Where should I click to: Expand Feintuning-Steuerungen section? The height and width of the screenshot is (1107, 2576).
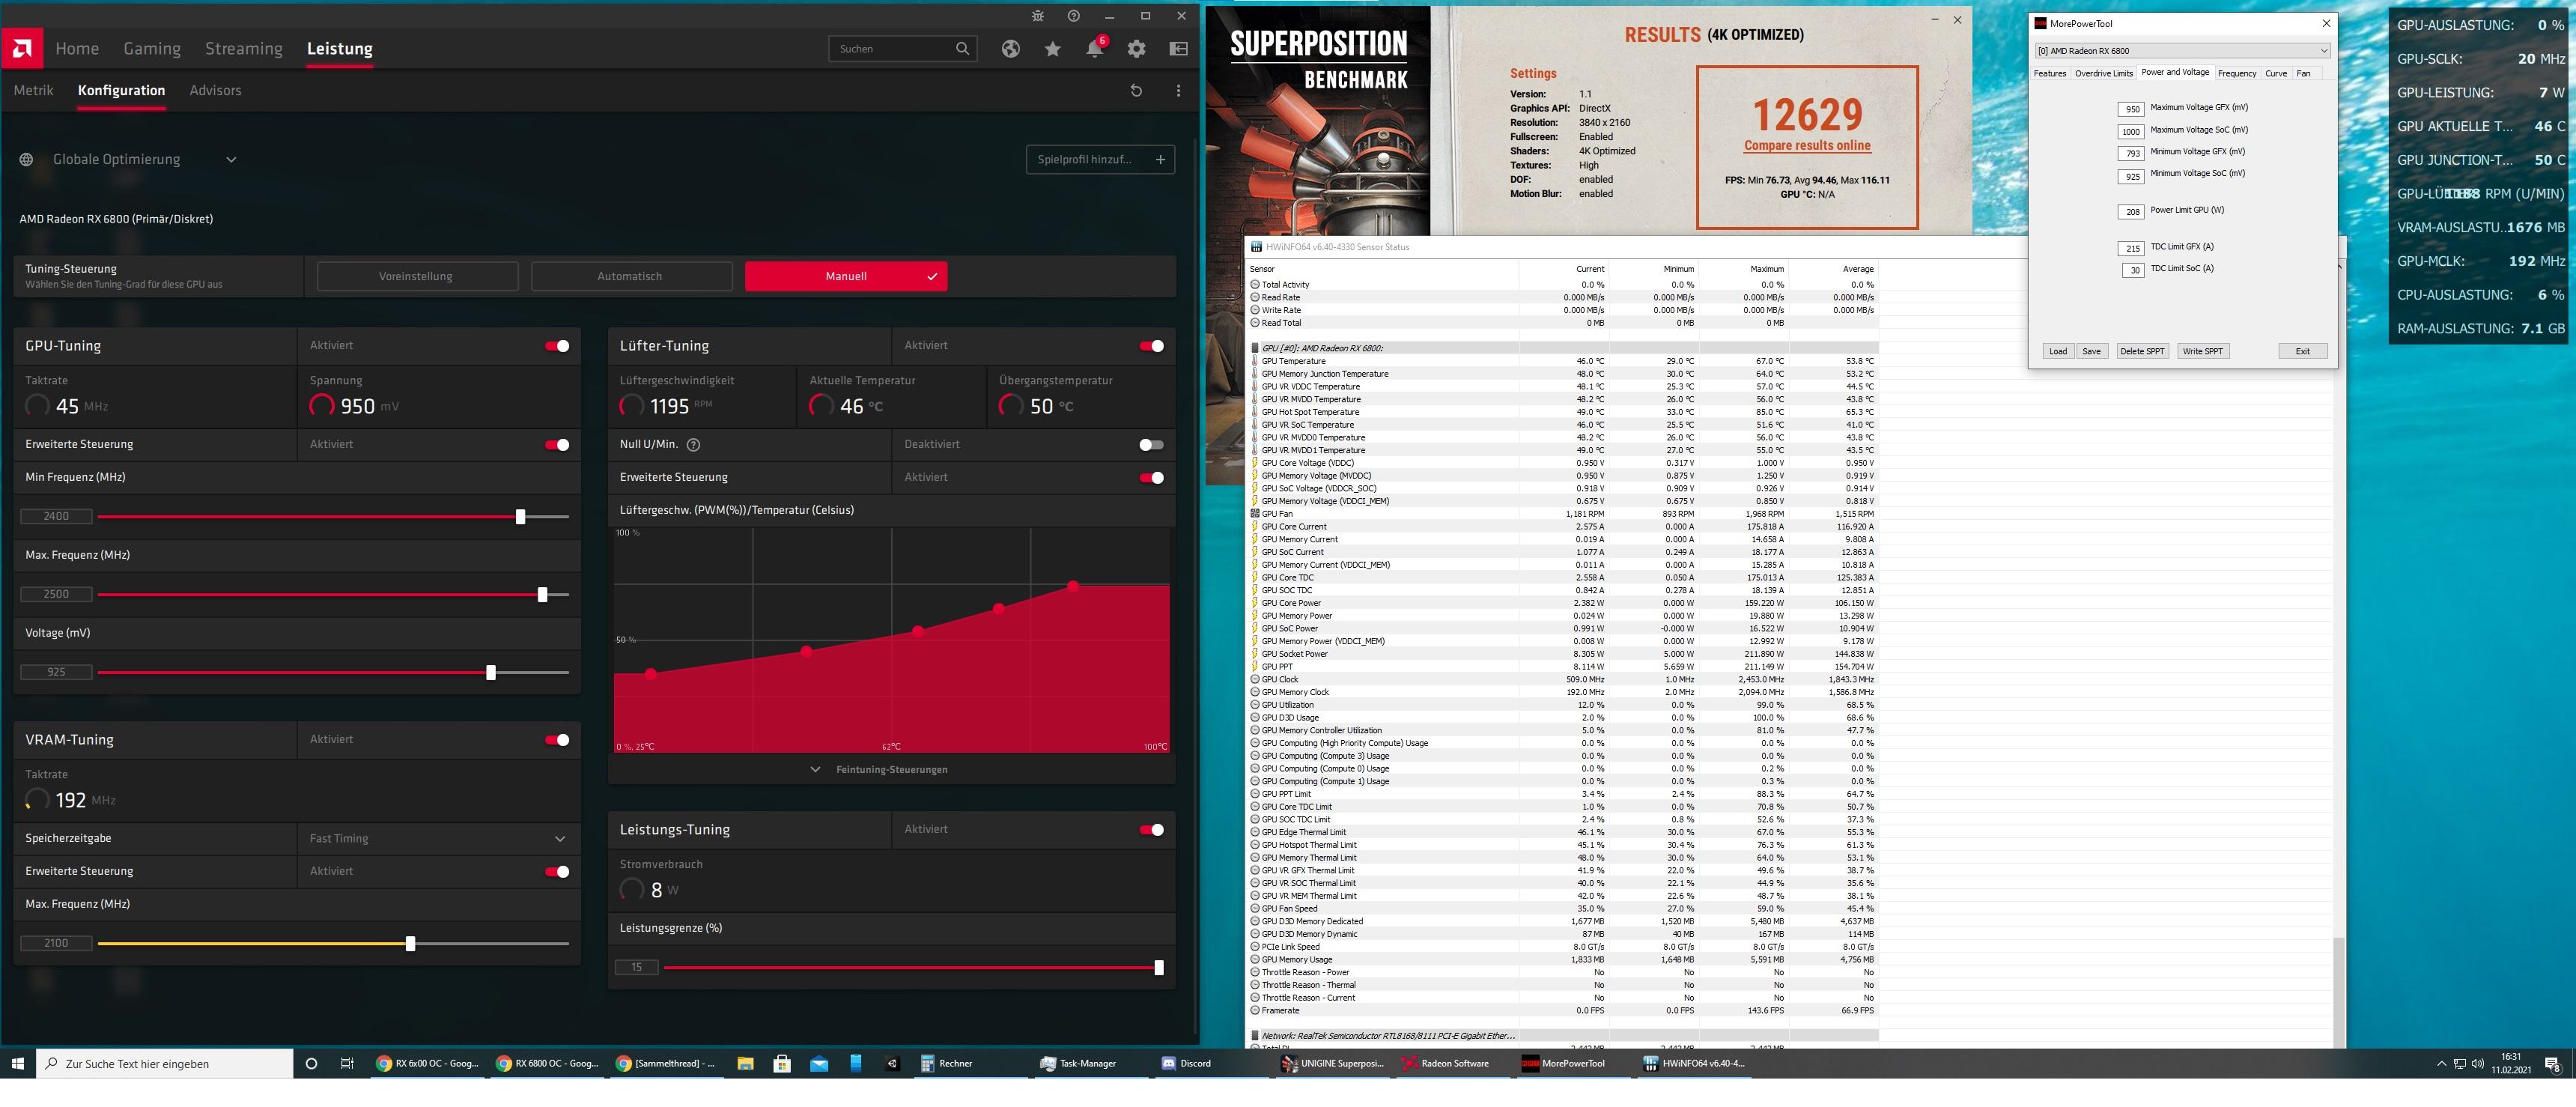[x=879, y=769]
